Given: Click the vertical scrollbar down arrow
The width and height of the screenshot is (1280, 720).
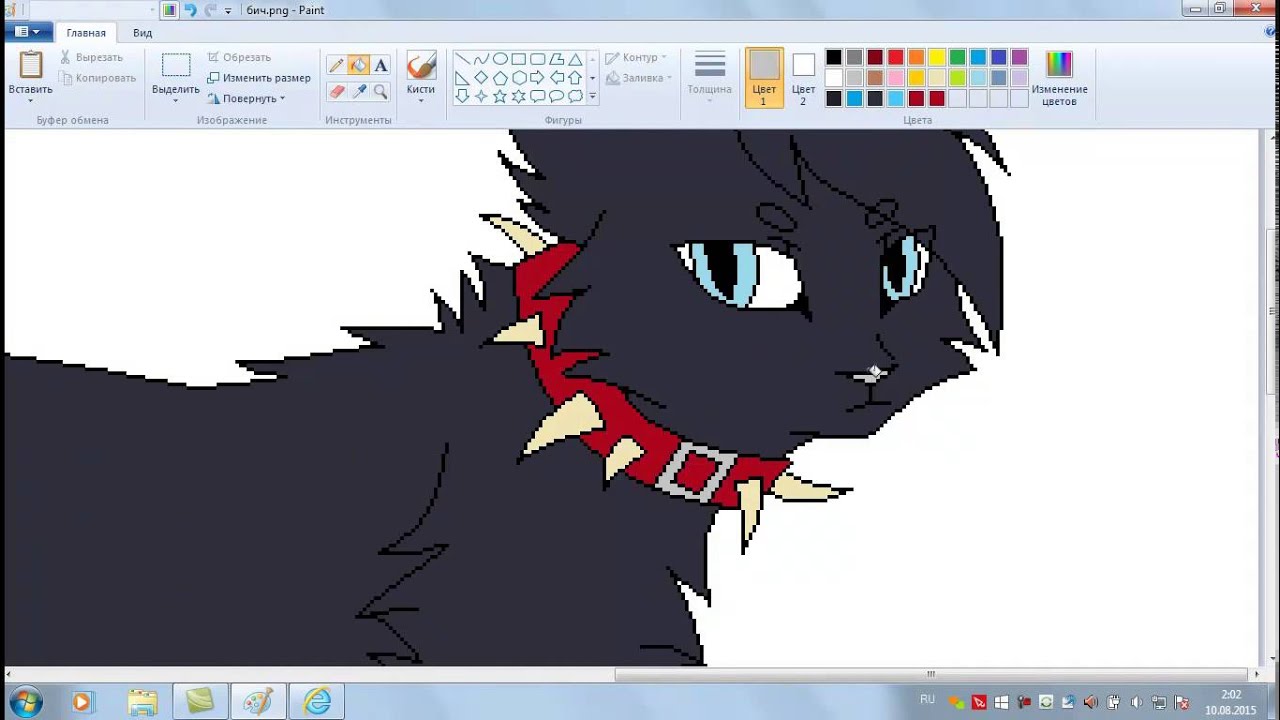Looking at the screenshot, I should coord(1271,660).
